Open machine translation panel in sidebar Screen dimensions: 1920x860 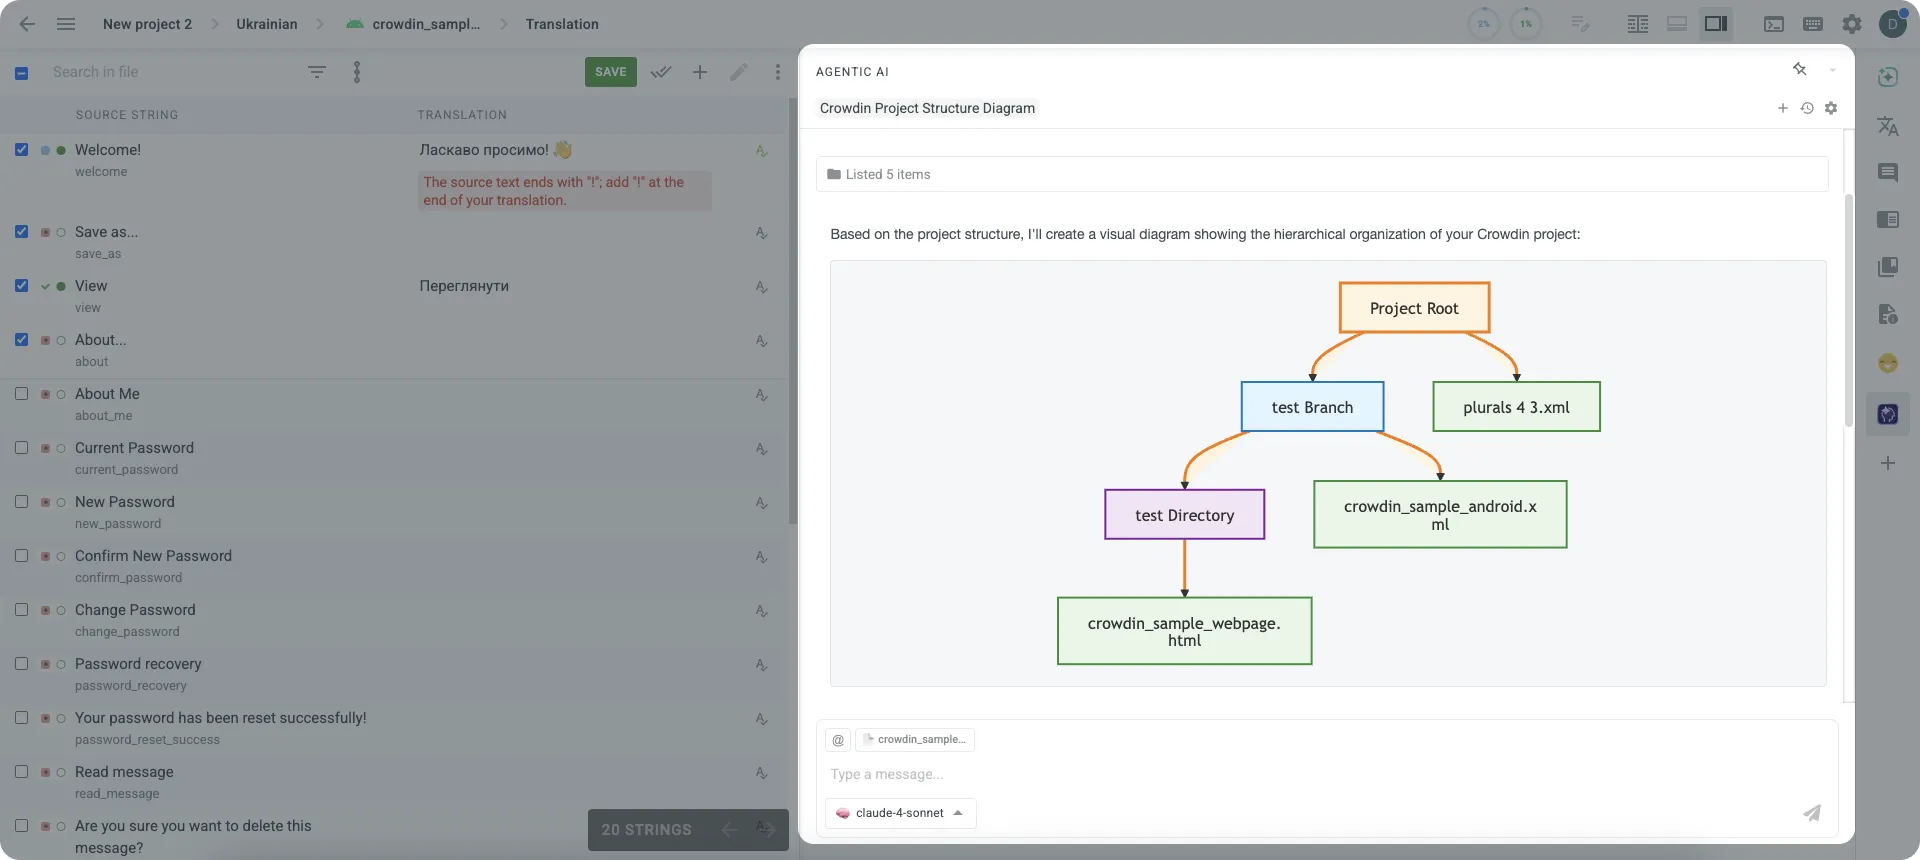click(1887, 126)
